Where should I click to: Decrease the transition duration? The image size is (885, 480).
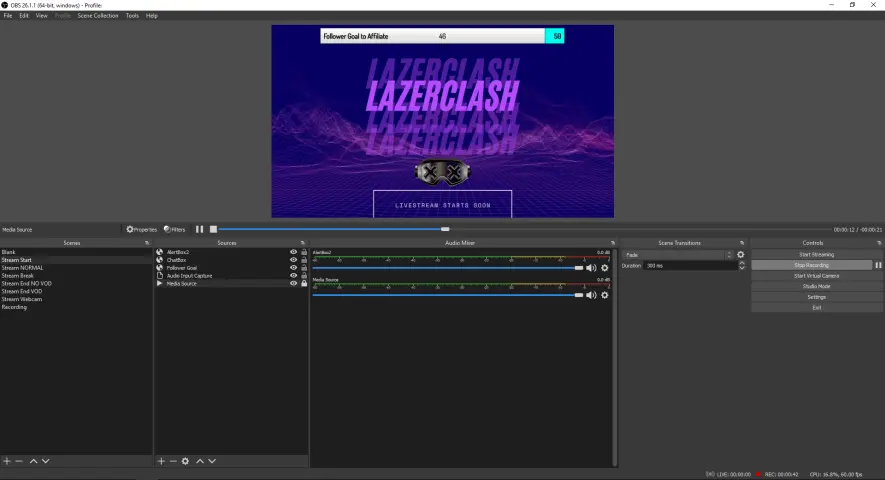742,268
